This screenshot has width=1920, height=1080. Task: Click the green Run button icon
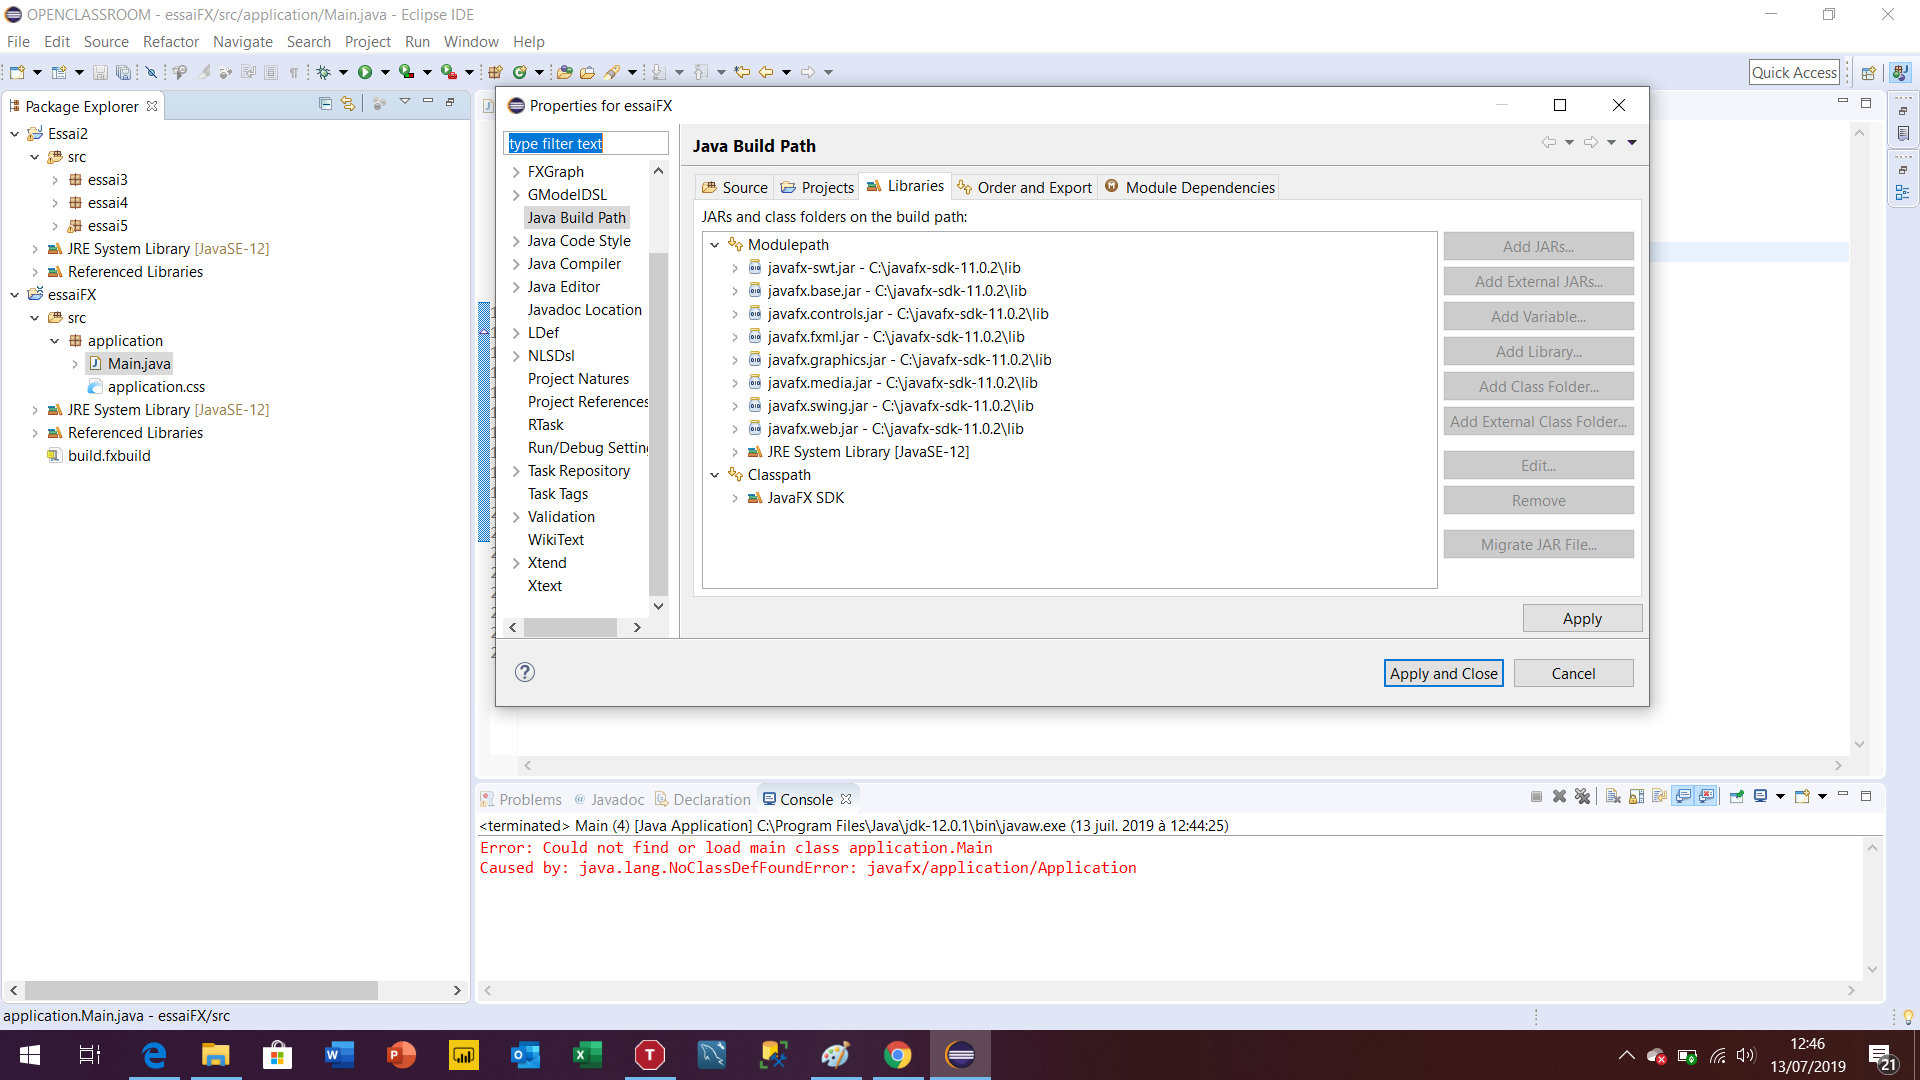365,72
